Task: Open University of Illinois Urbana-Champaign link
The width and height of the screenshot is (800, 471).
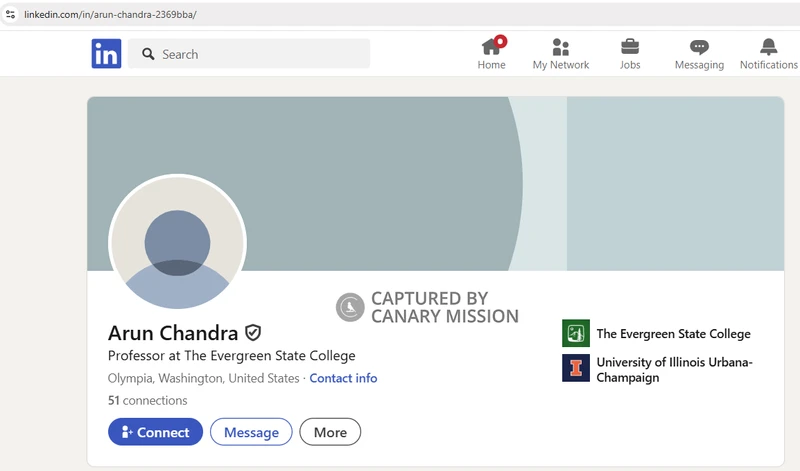Action: pyautogui.click(x=674, y=370)
